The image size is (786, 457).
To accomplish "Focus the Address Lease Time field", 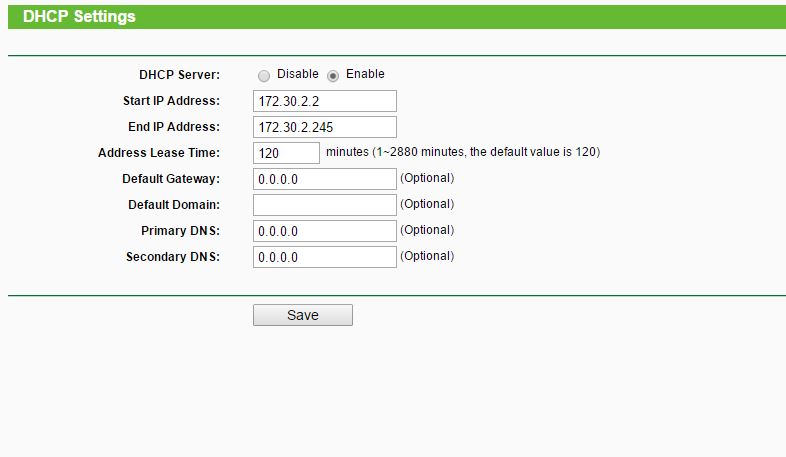I will (x=286, y=153).
